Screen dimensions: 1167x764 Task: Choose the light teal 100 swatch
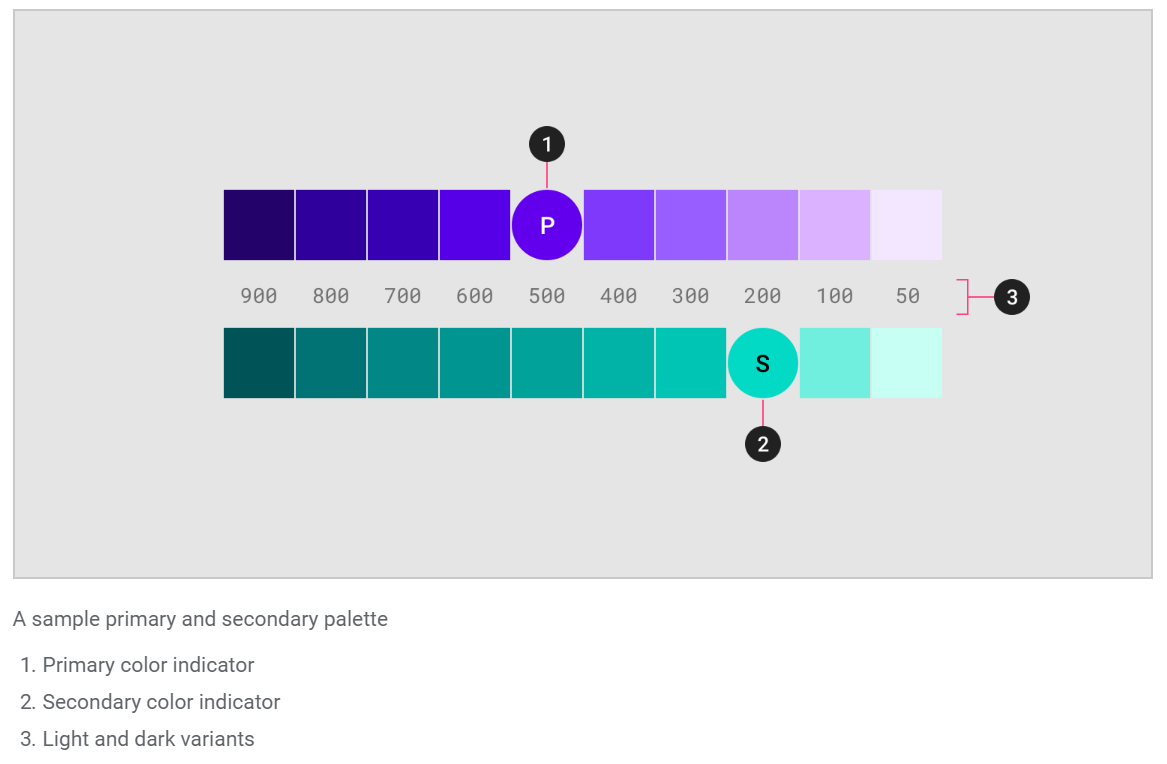[x=835, y=363]
